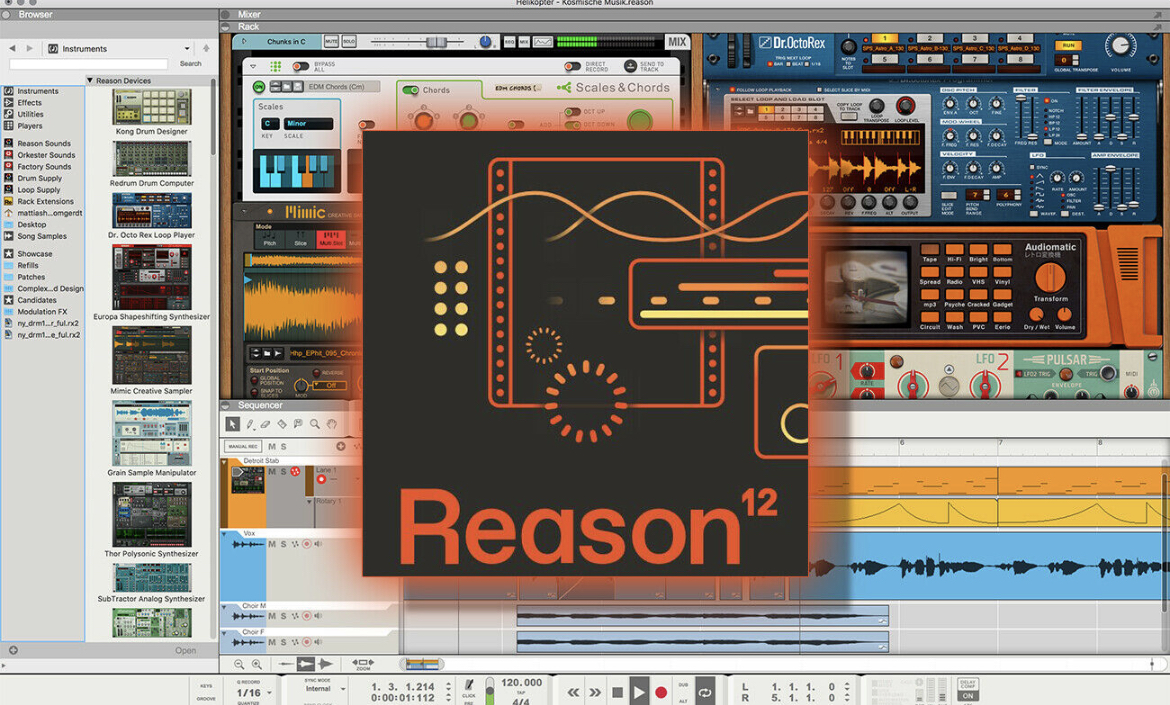The height and width of the screenshot is (705, 1170).
Task: Open Utilities in the browser sidebar
Action: (x=31, y=114)
